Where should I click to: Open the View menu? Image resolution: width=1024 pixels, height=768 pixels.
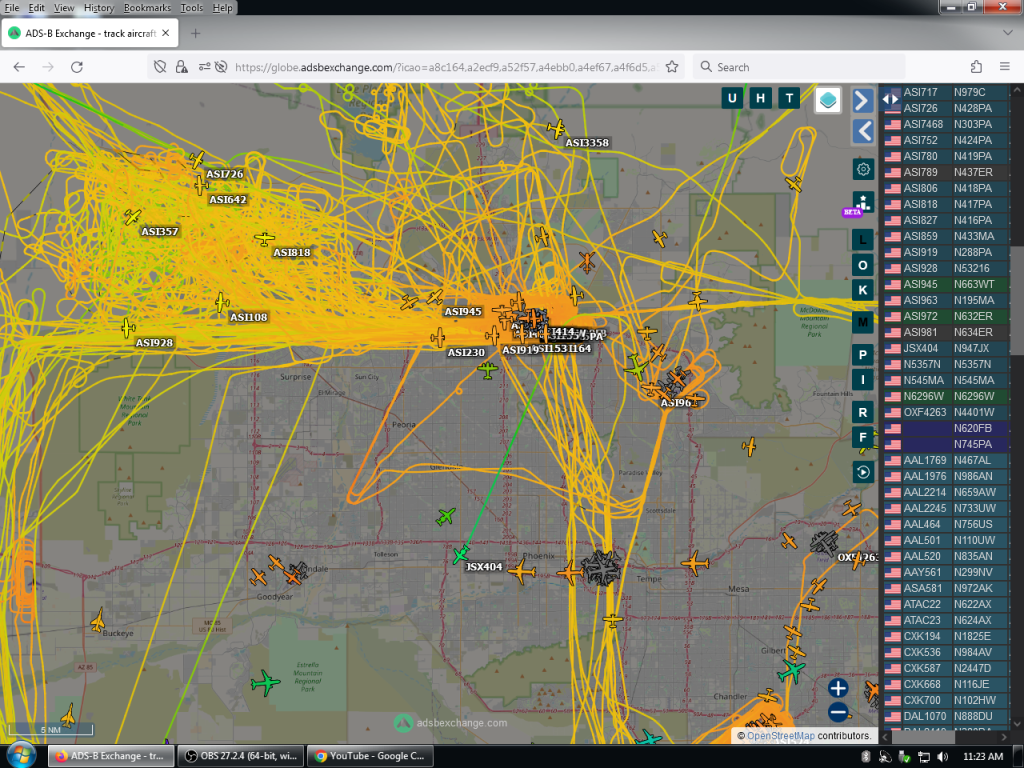click(63, 8)
